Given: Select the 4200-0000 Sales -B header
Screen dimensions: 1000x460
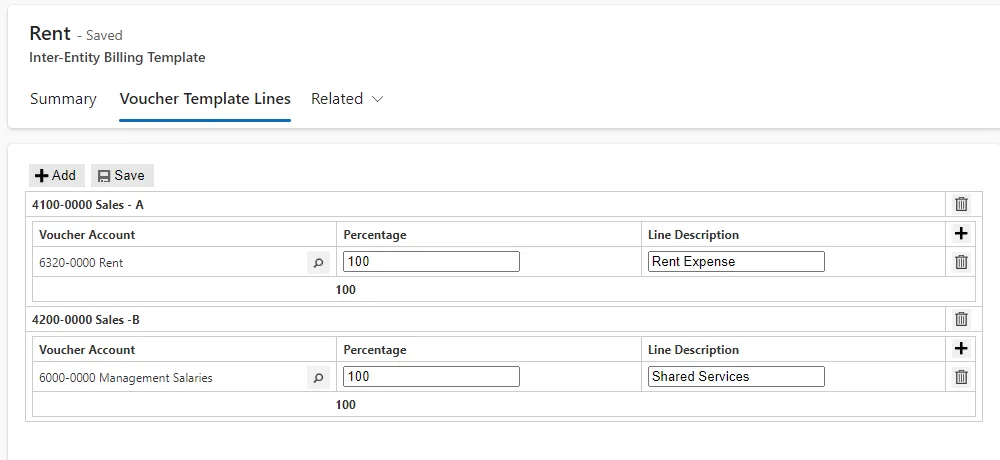Looking at the screenshot, I should (85, 320).
